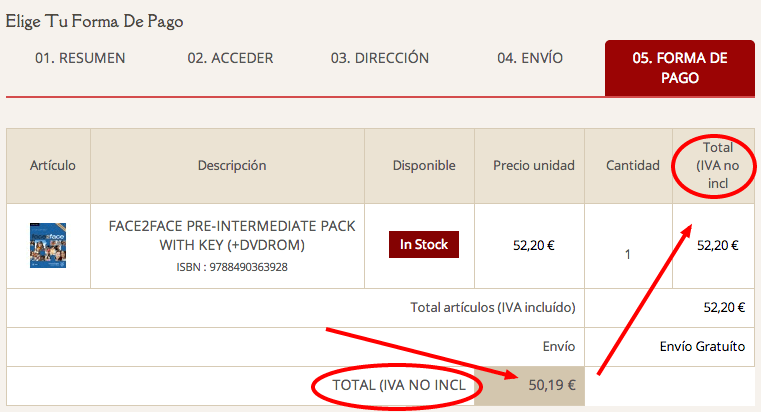Image resolution: width=761 pixels, height=412 pixels.
Task: Click the quantity value 1
Action: point(628,254)
